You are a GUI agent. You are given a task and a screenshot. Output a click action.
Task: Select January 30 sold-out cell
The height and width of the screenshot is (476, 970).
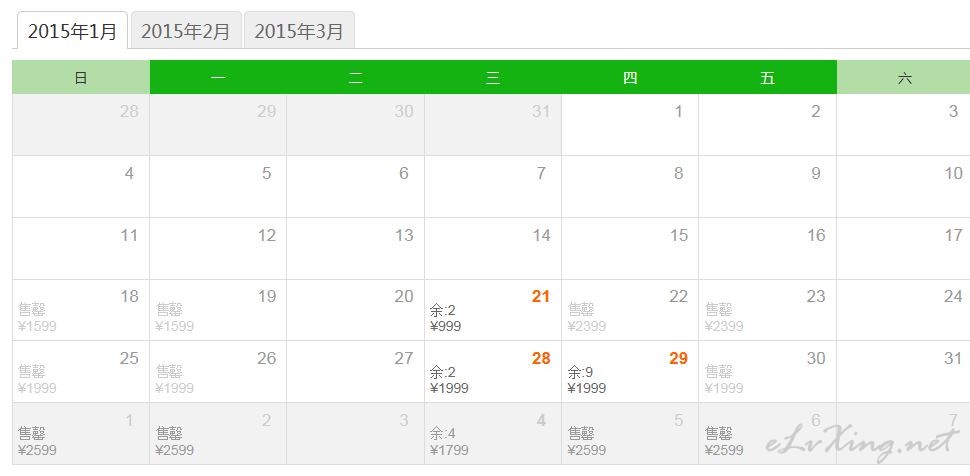click(768, 372)
